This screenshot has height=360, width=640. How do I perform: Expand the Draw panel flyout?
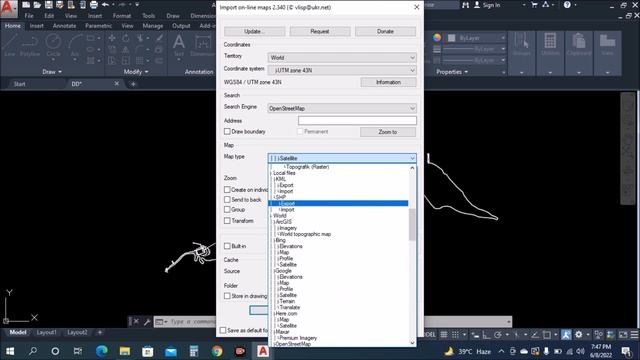click(52, 72)
